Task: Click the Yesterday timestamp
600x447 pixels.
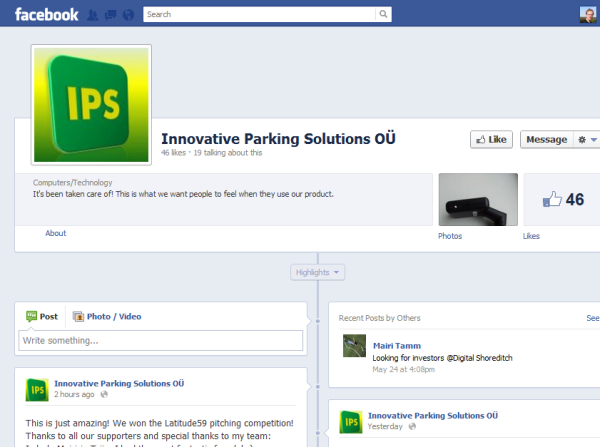Action: [385, 426]
